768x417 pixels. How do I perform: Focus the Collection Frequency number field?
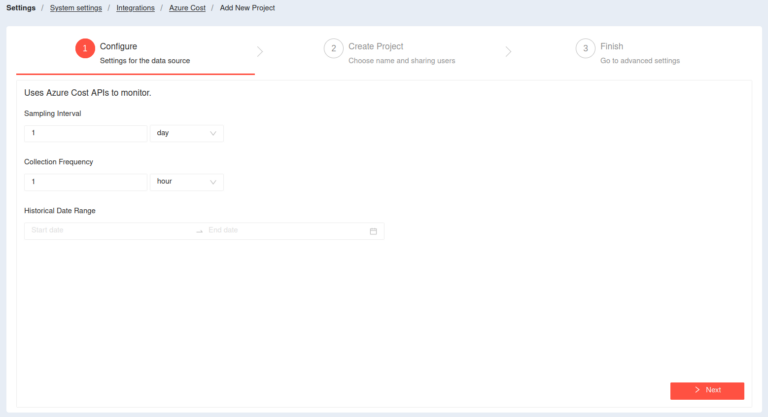tap(86, 182)
